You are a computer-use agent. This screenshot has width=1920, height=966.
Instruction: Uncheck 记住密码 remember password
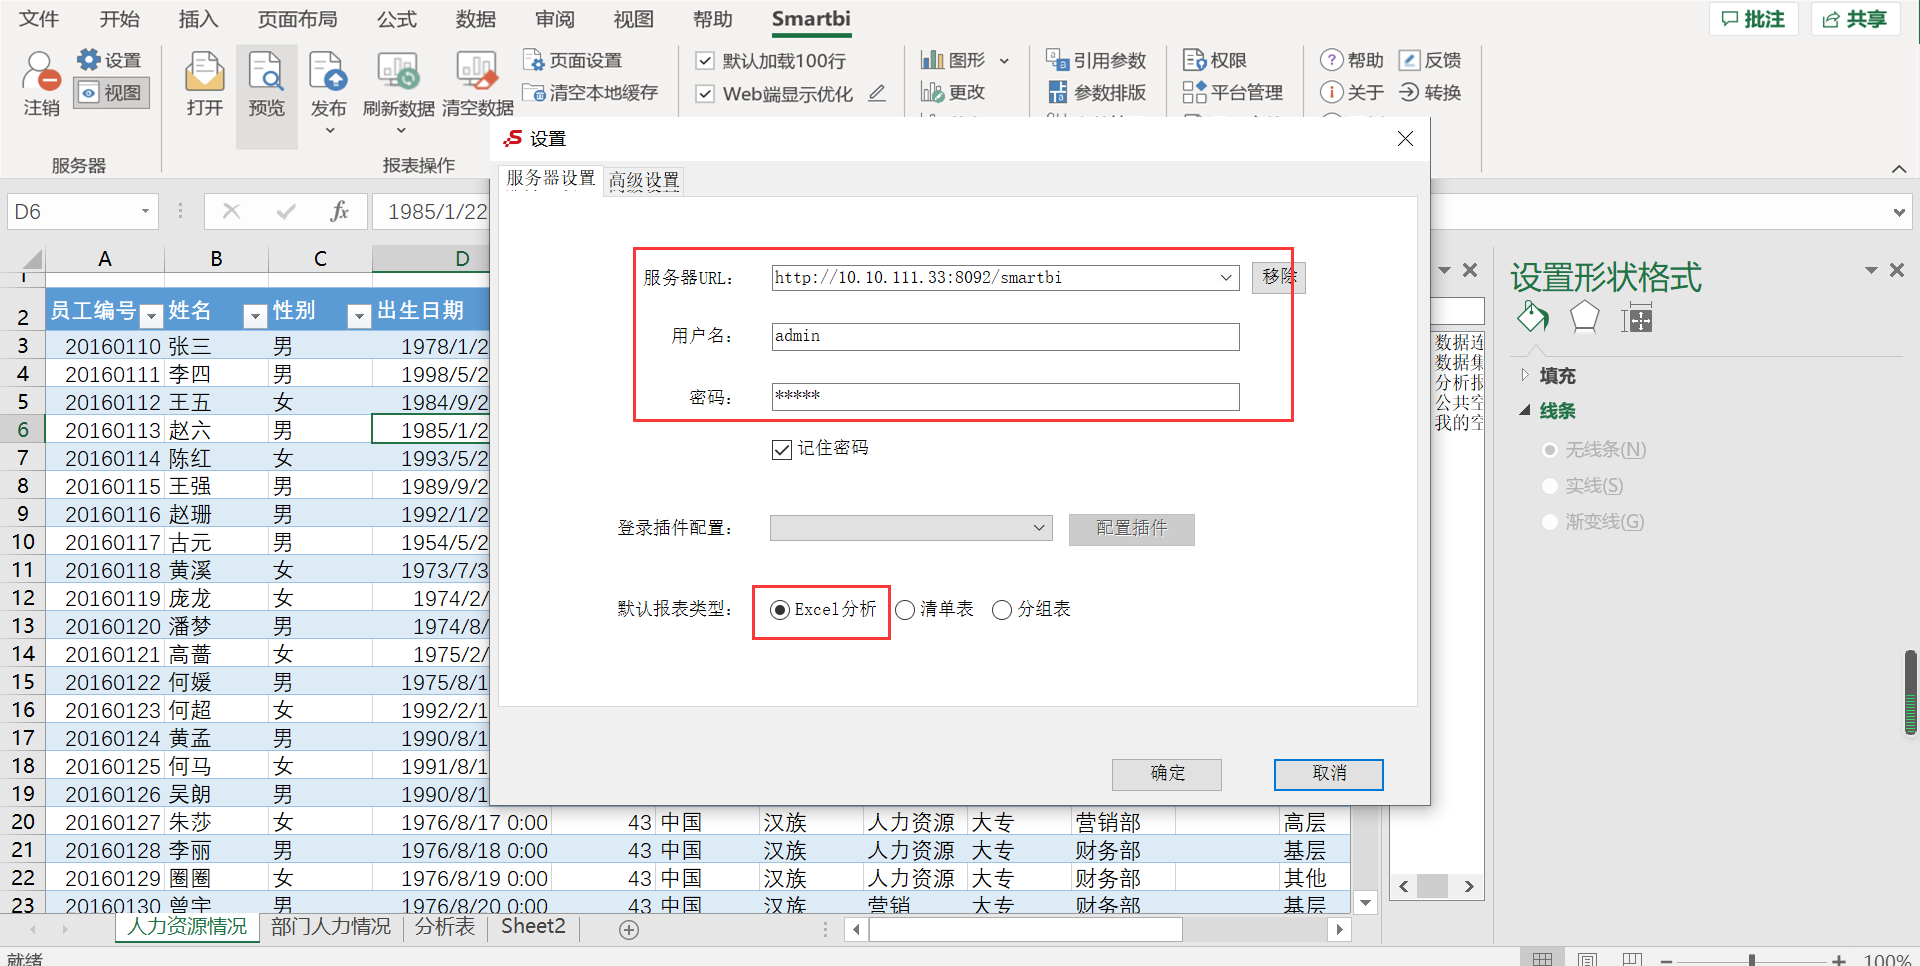pos(782,450)
